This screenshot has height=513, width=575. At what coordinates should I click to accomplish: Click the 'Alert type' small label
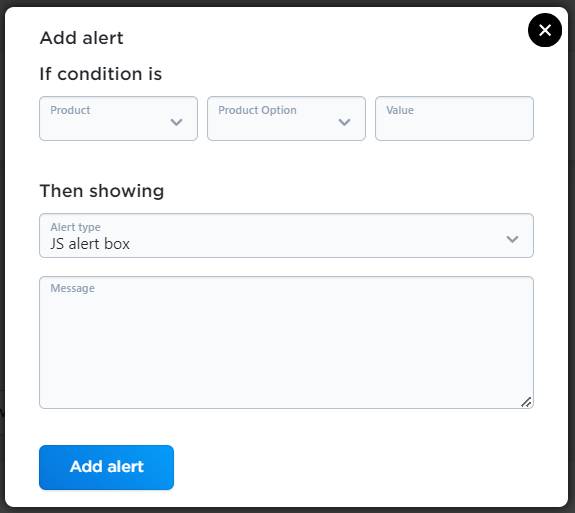pyautogui.click(x=75, y=227)
